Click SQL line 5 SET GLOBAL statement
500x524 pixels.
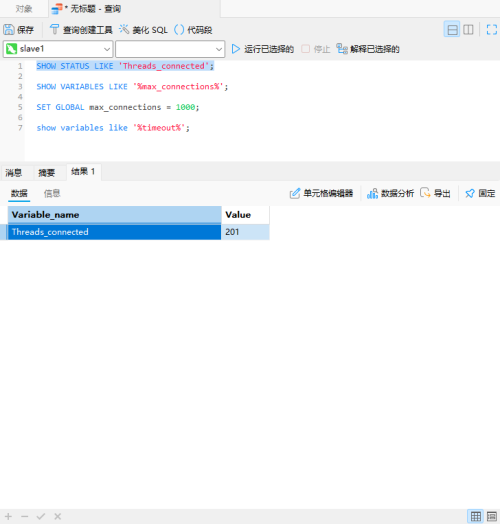click(118, 107)
